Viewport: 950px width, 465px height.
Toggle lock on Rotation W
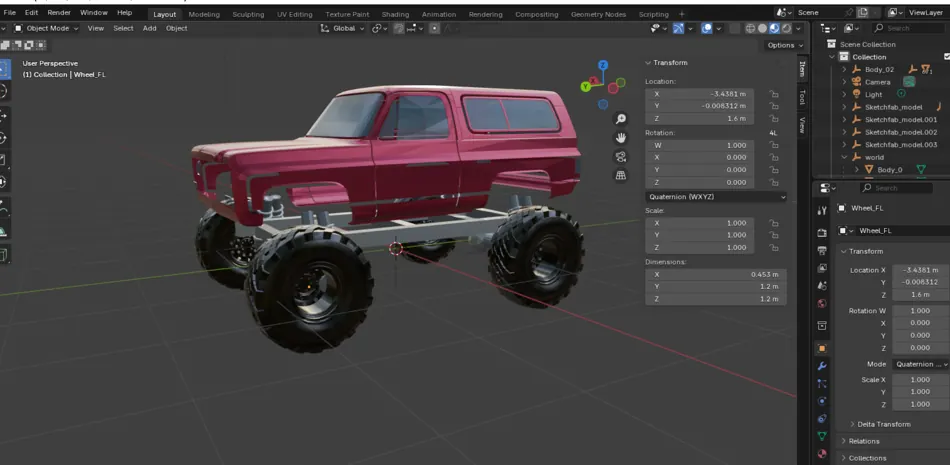(774, 145)
